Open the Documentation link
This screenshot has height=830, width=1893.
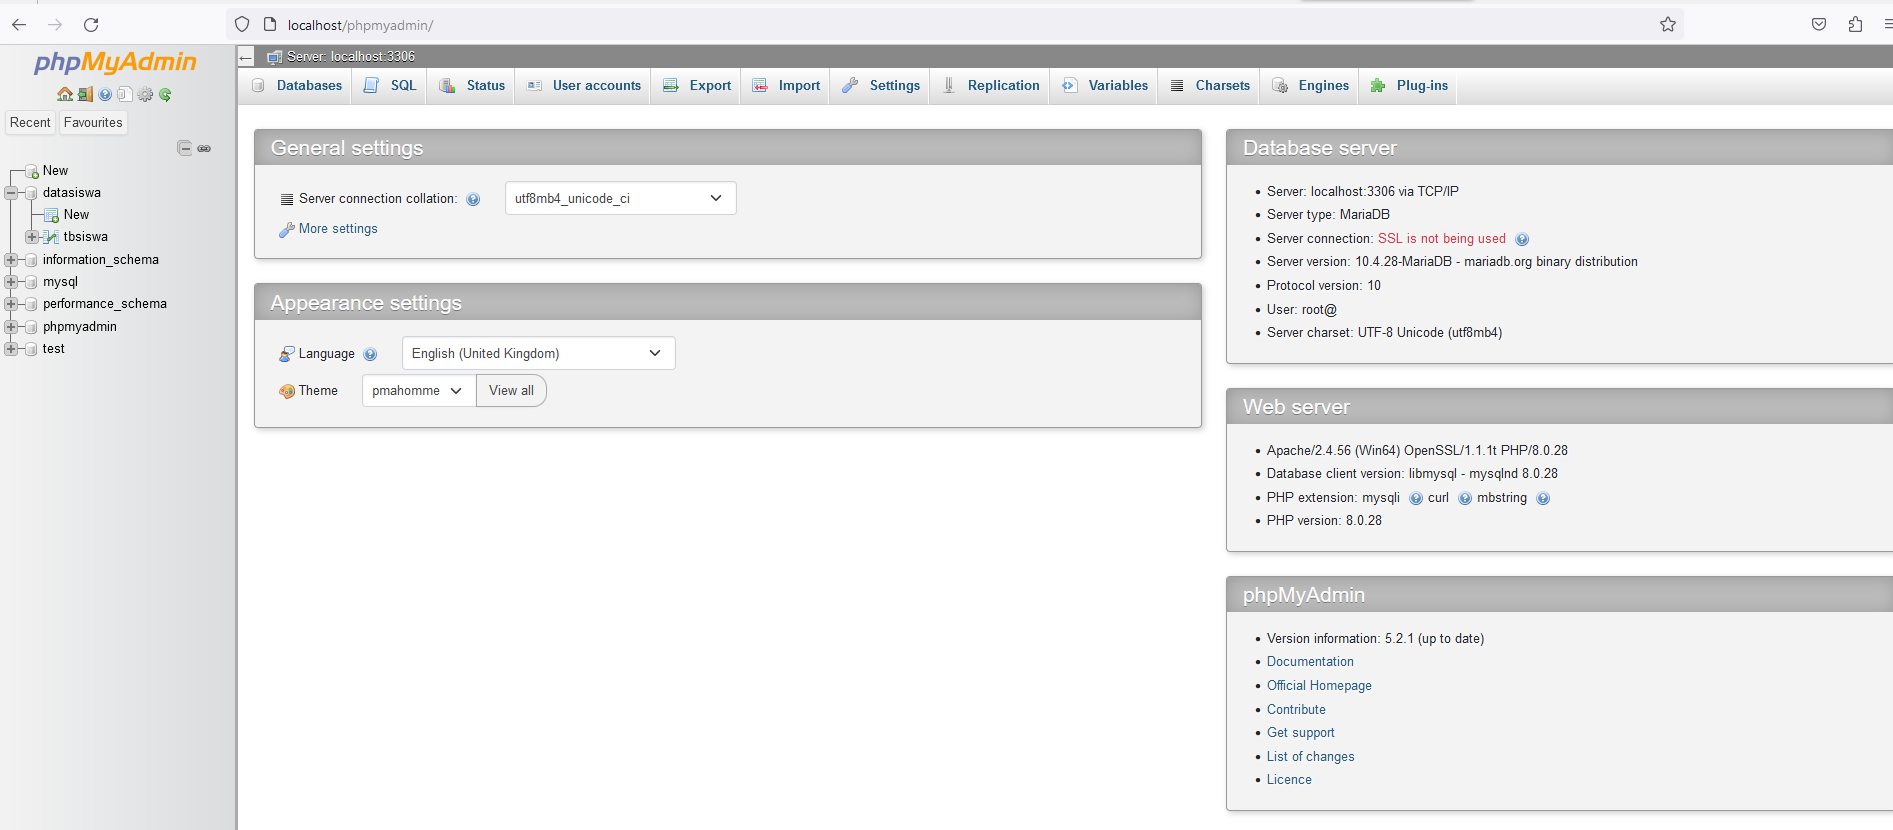pyautogui.click(x=1310, y=662)
